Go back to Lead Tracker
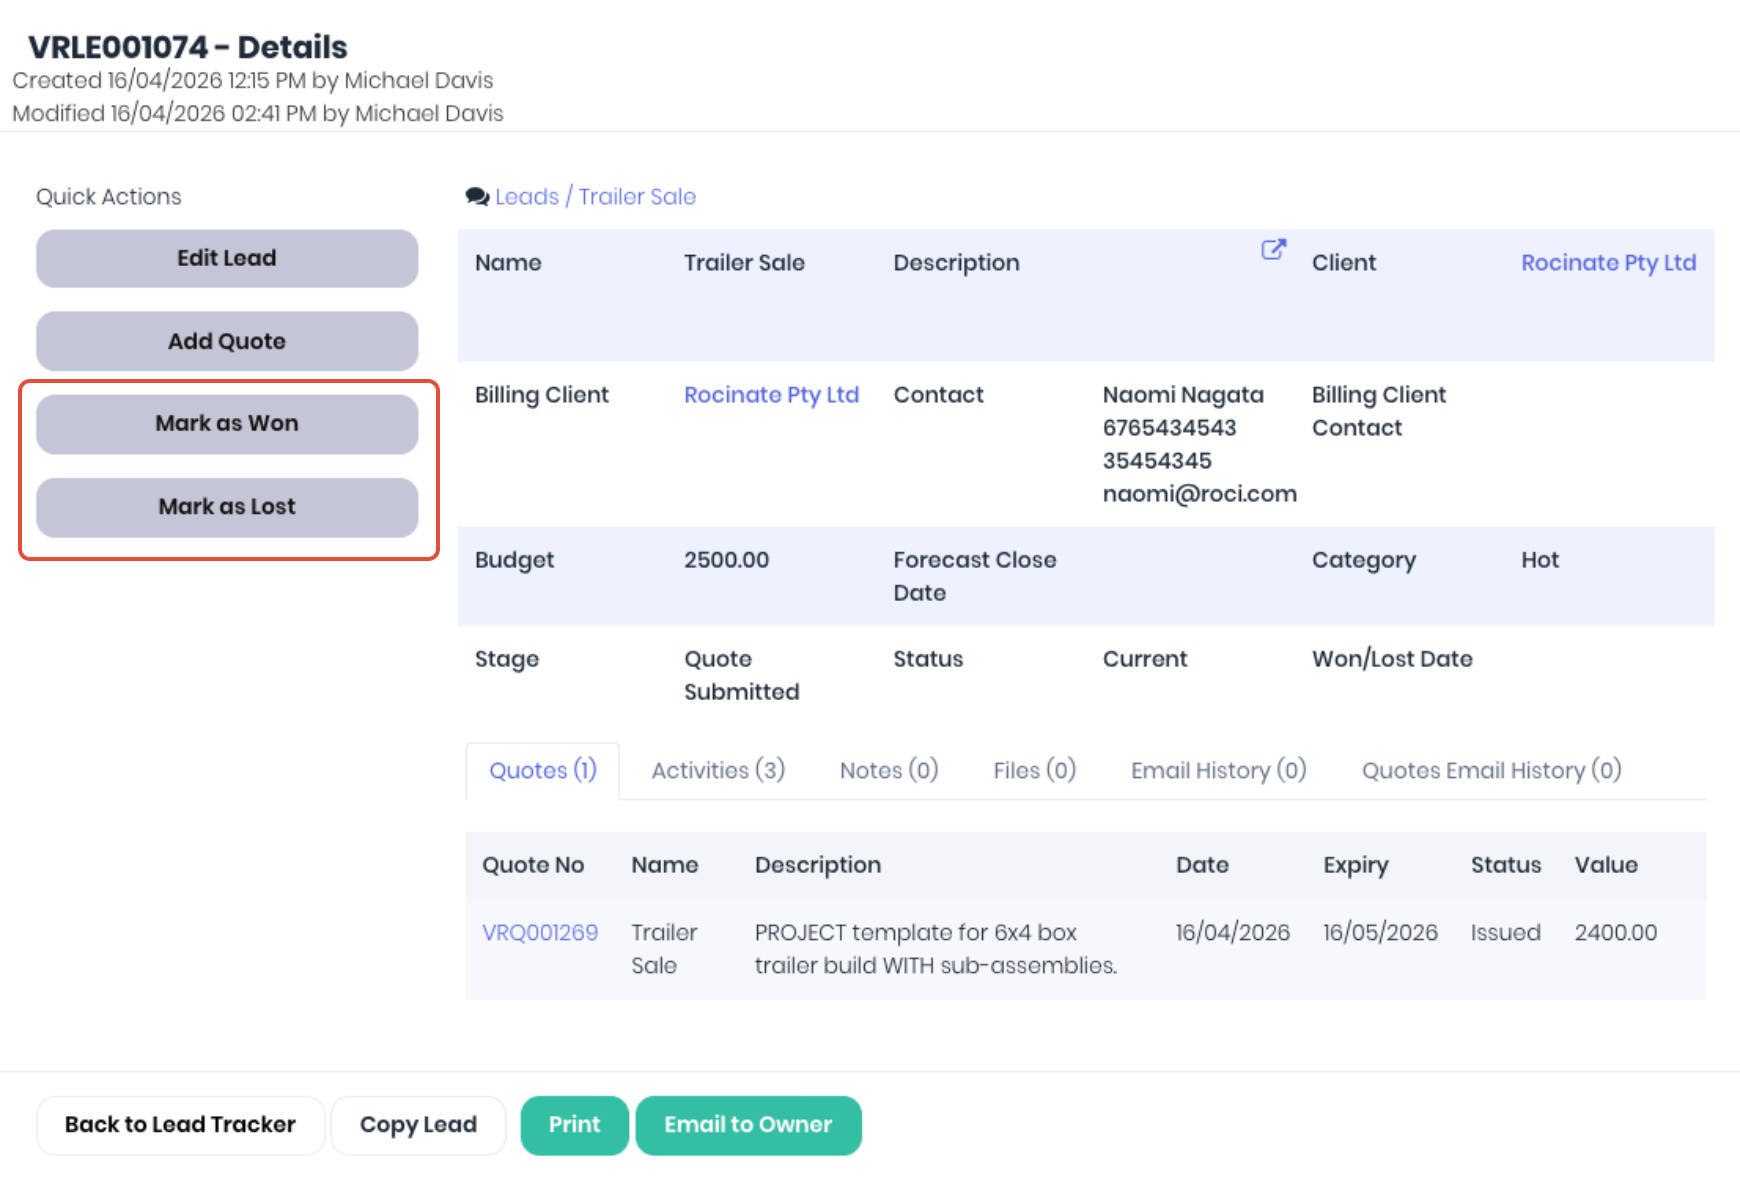 click(180, 1125)
